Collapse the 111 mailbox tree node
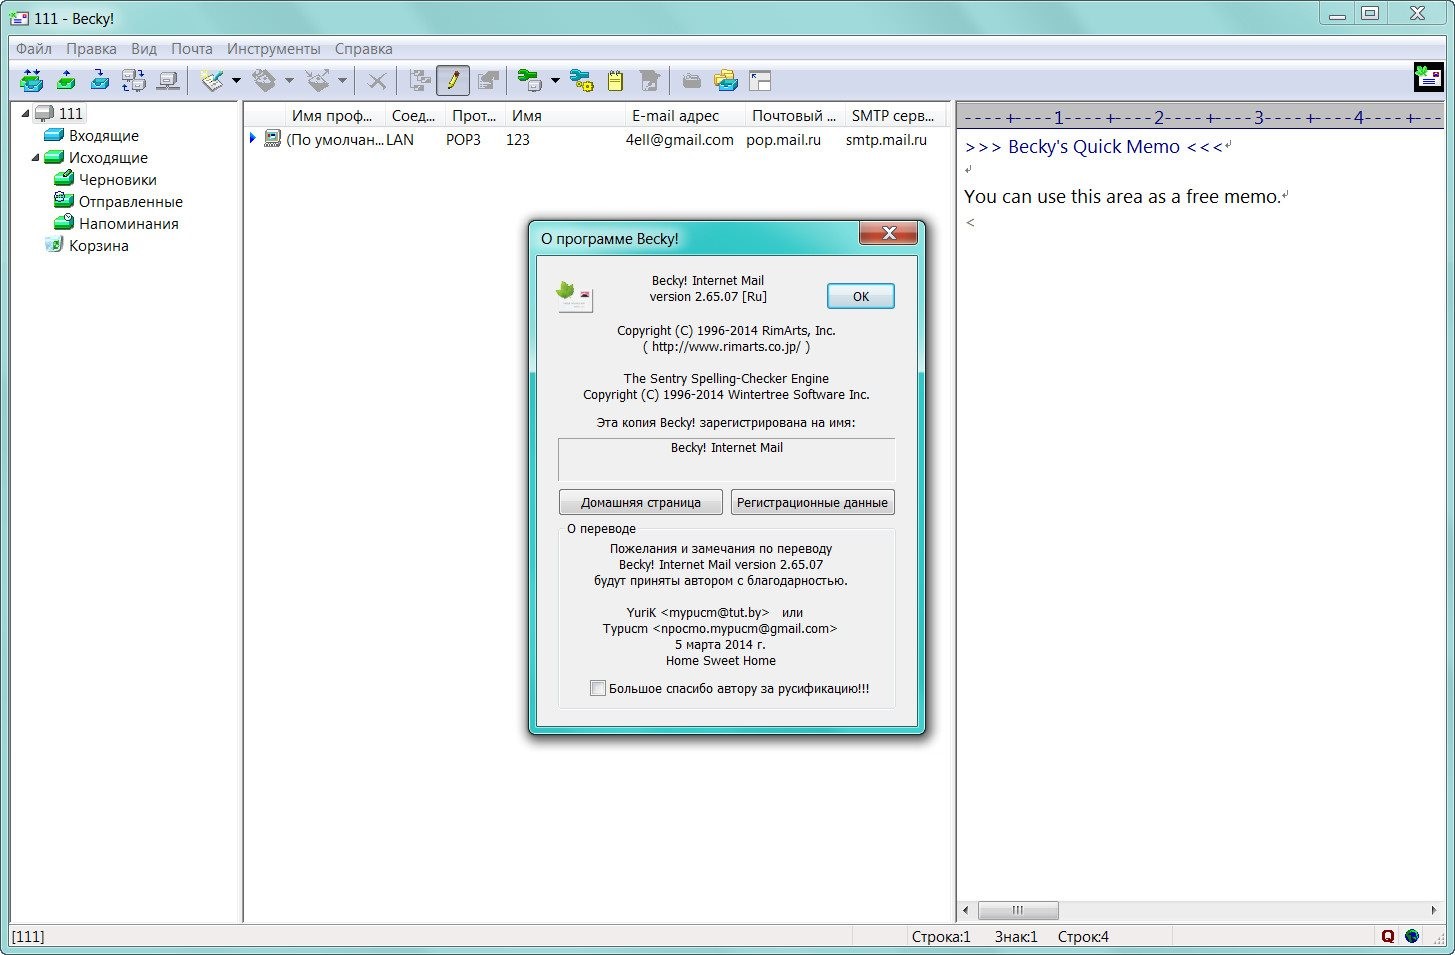The height and width of the screenshot is (955, 1455). pyautogui.click(x=25, y=113)
